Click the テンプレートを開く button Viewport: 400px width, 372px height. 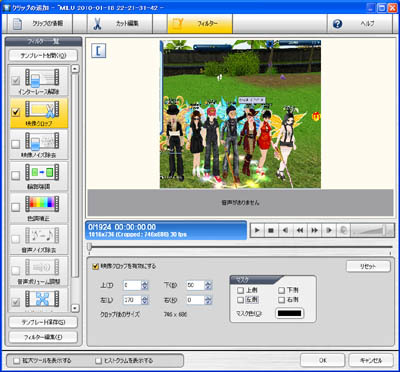(43, 55)
